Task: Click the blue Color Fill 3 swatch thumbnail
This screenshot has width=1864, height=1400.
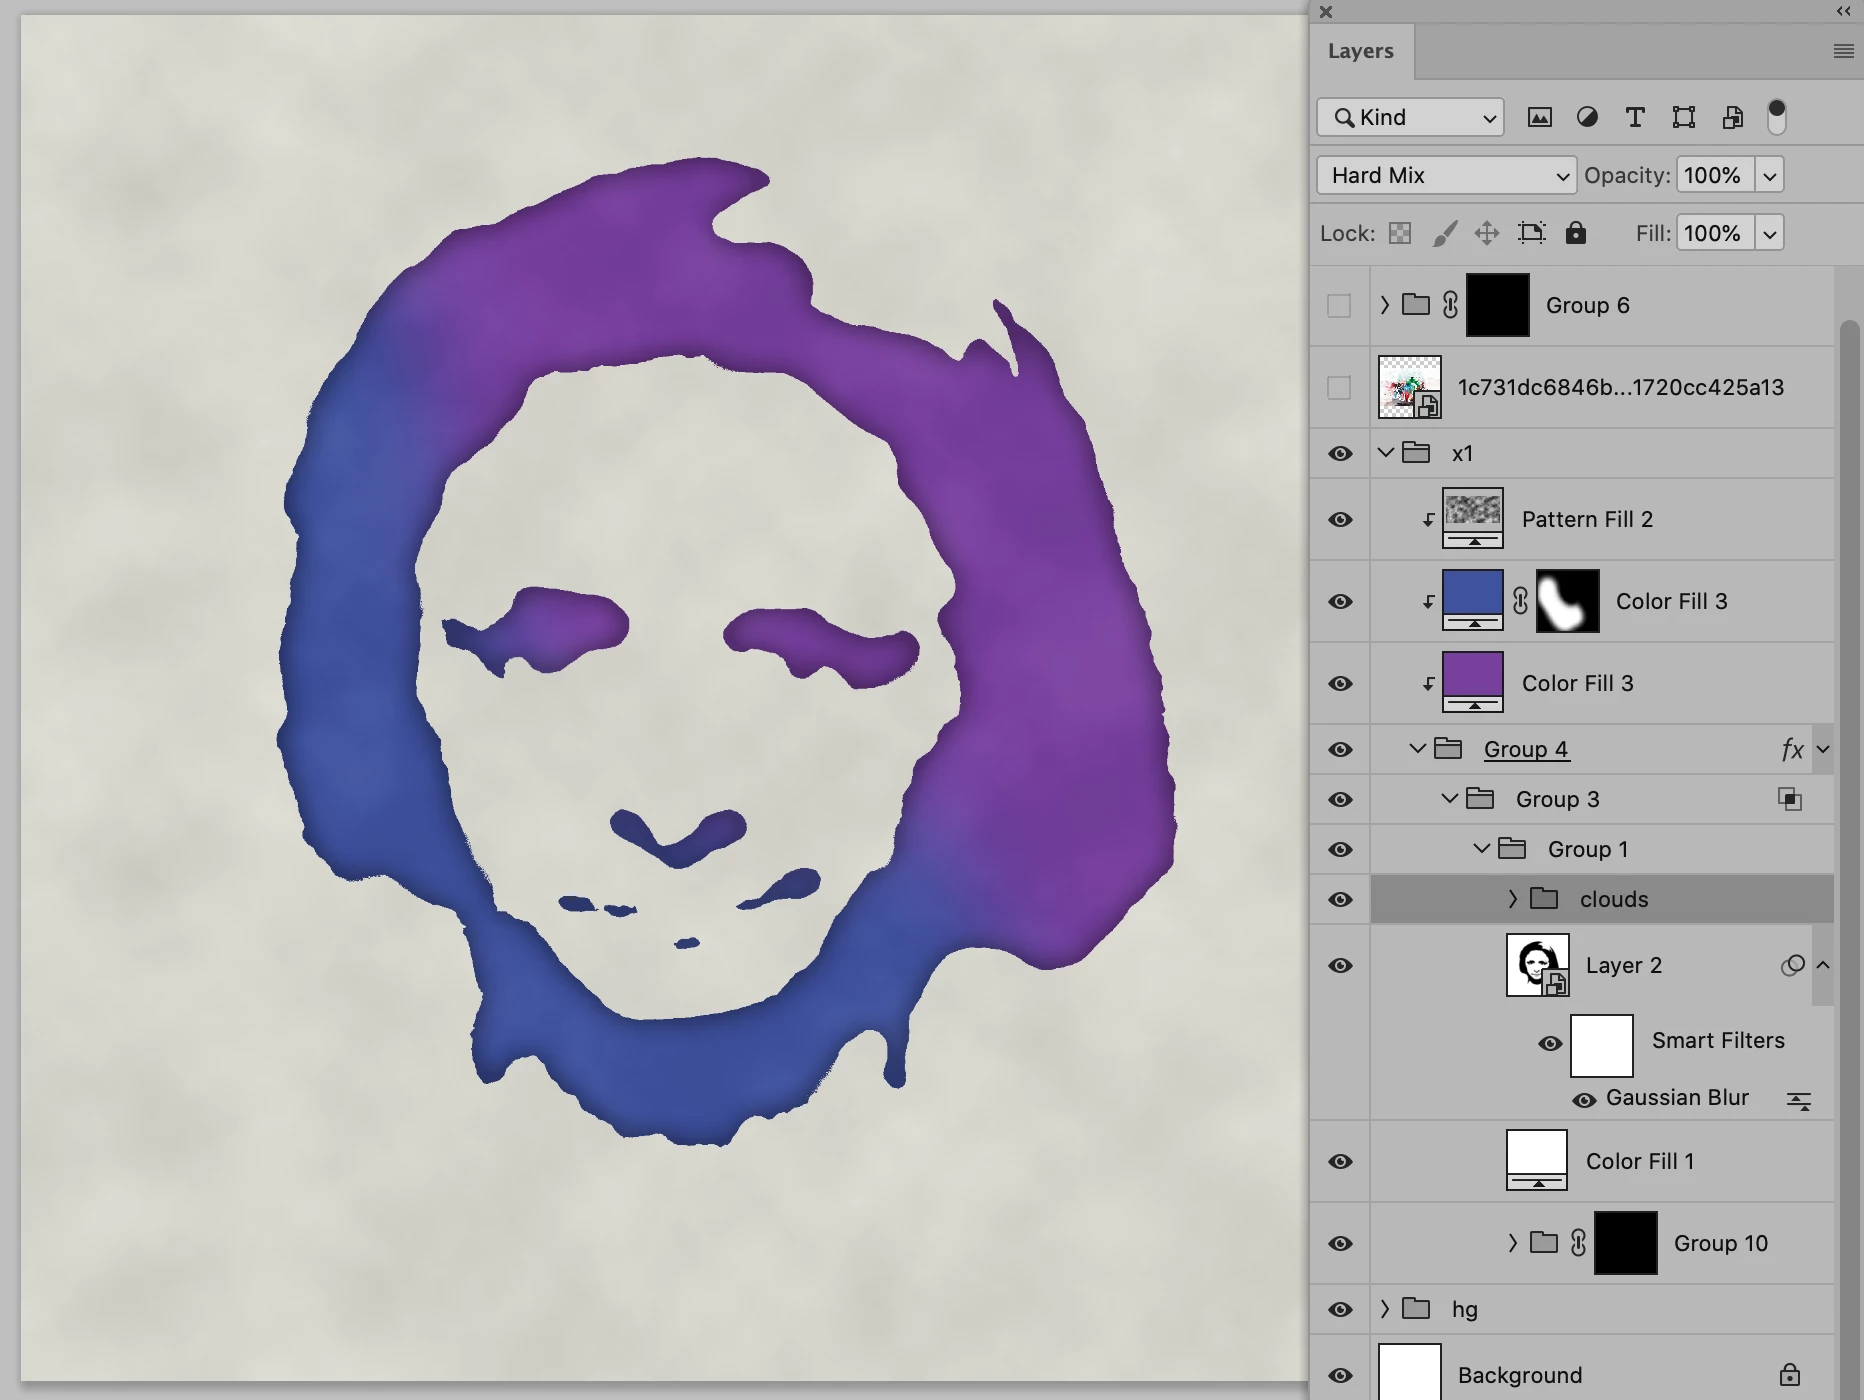Action: click(1472, 600)
